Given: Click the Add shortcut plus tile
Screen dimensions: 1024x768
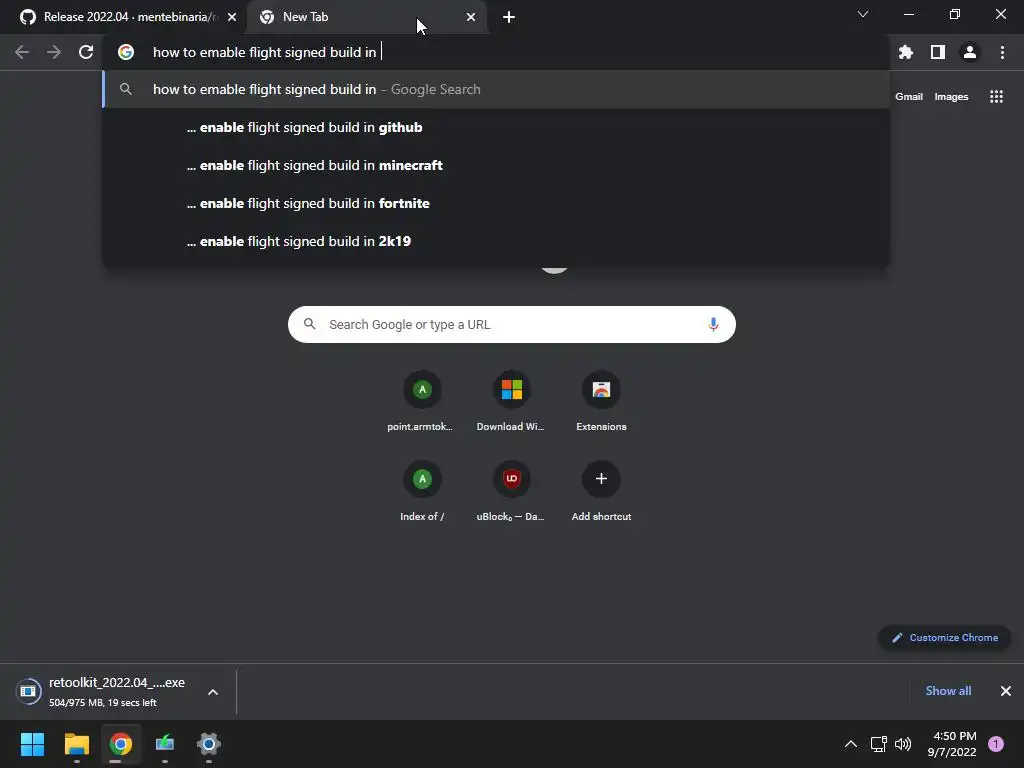Looking at the screenshot, I should click(x=601, y=491).
